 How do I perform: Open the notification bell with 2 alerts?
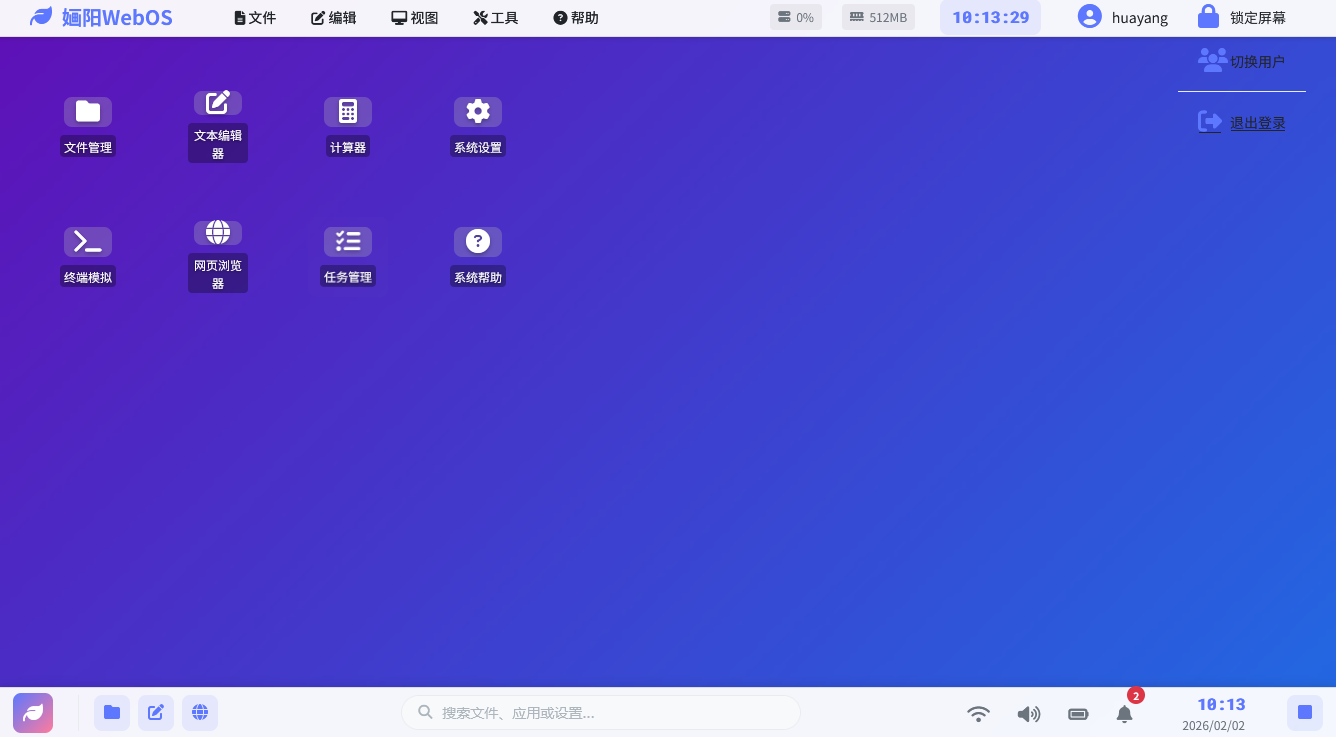coord(1124,714)
